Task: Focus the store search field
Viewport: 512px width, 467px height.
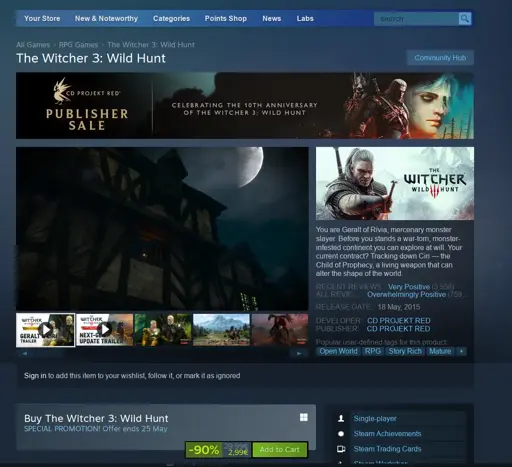Action: (x=416, y=19)
